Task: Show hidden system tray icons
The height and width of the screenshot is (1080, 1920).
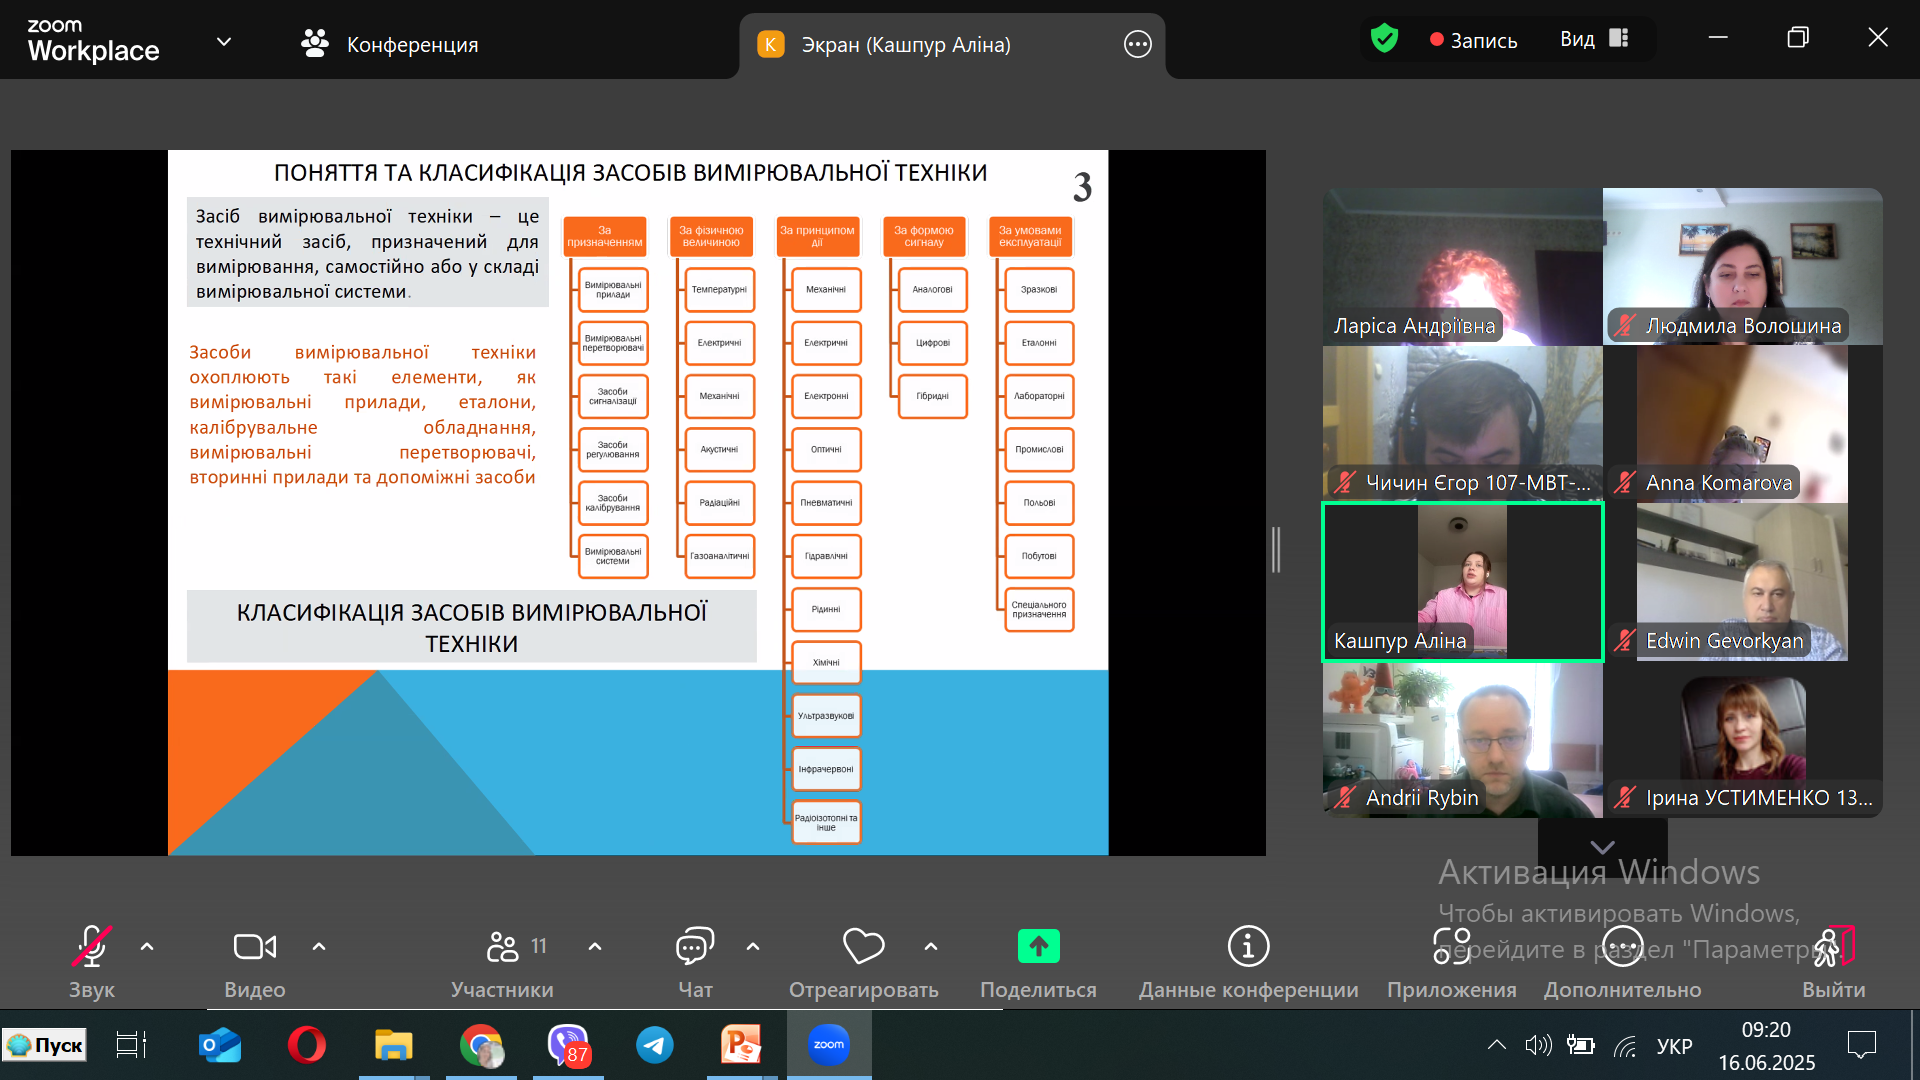Action: (1496, 1045)
